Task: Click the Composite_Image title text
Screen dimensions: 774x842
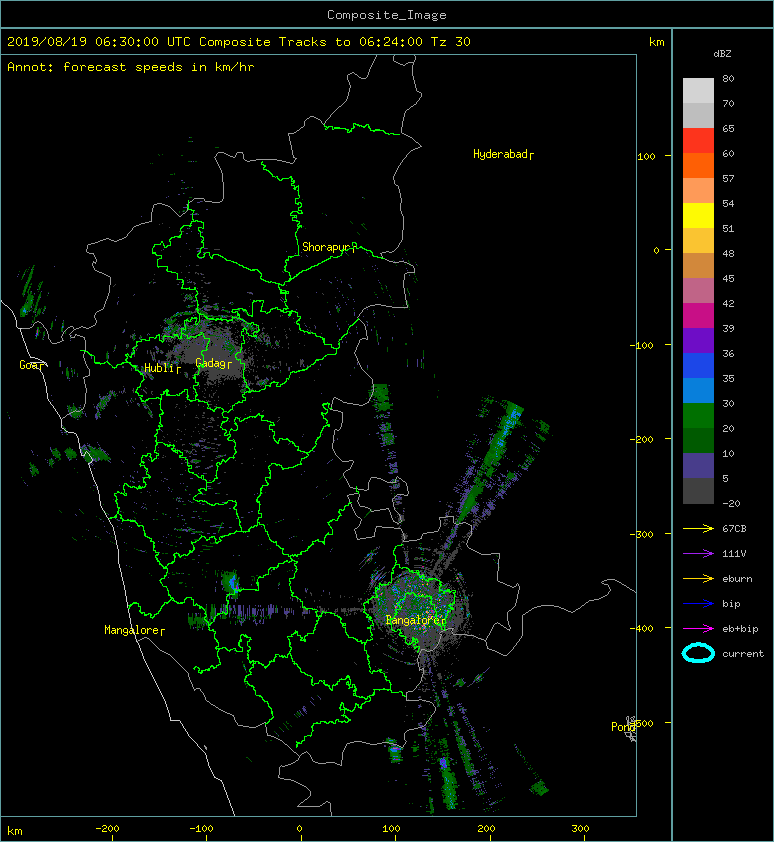Action: [387, 15]
